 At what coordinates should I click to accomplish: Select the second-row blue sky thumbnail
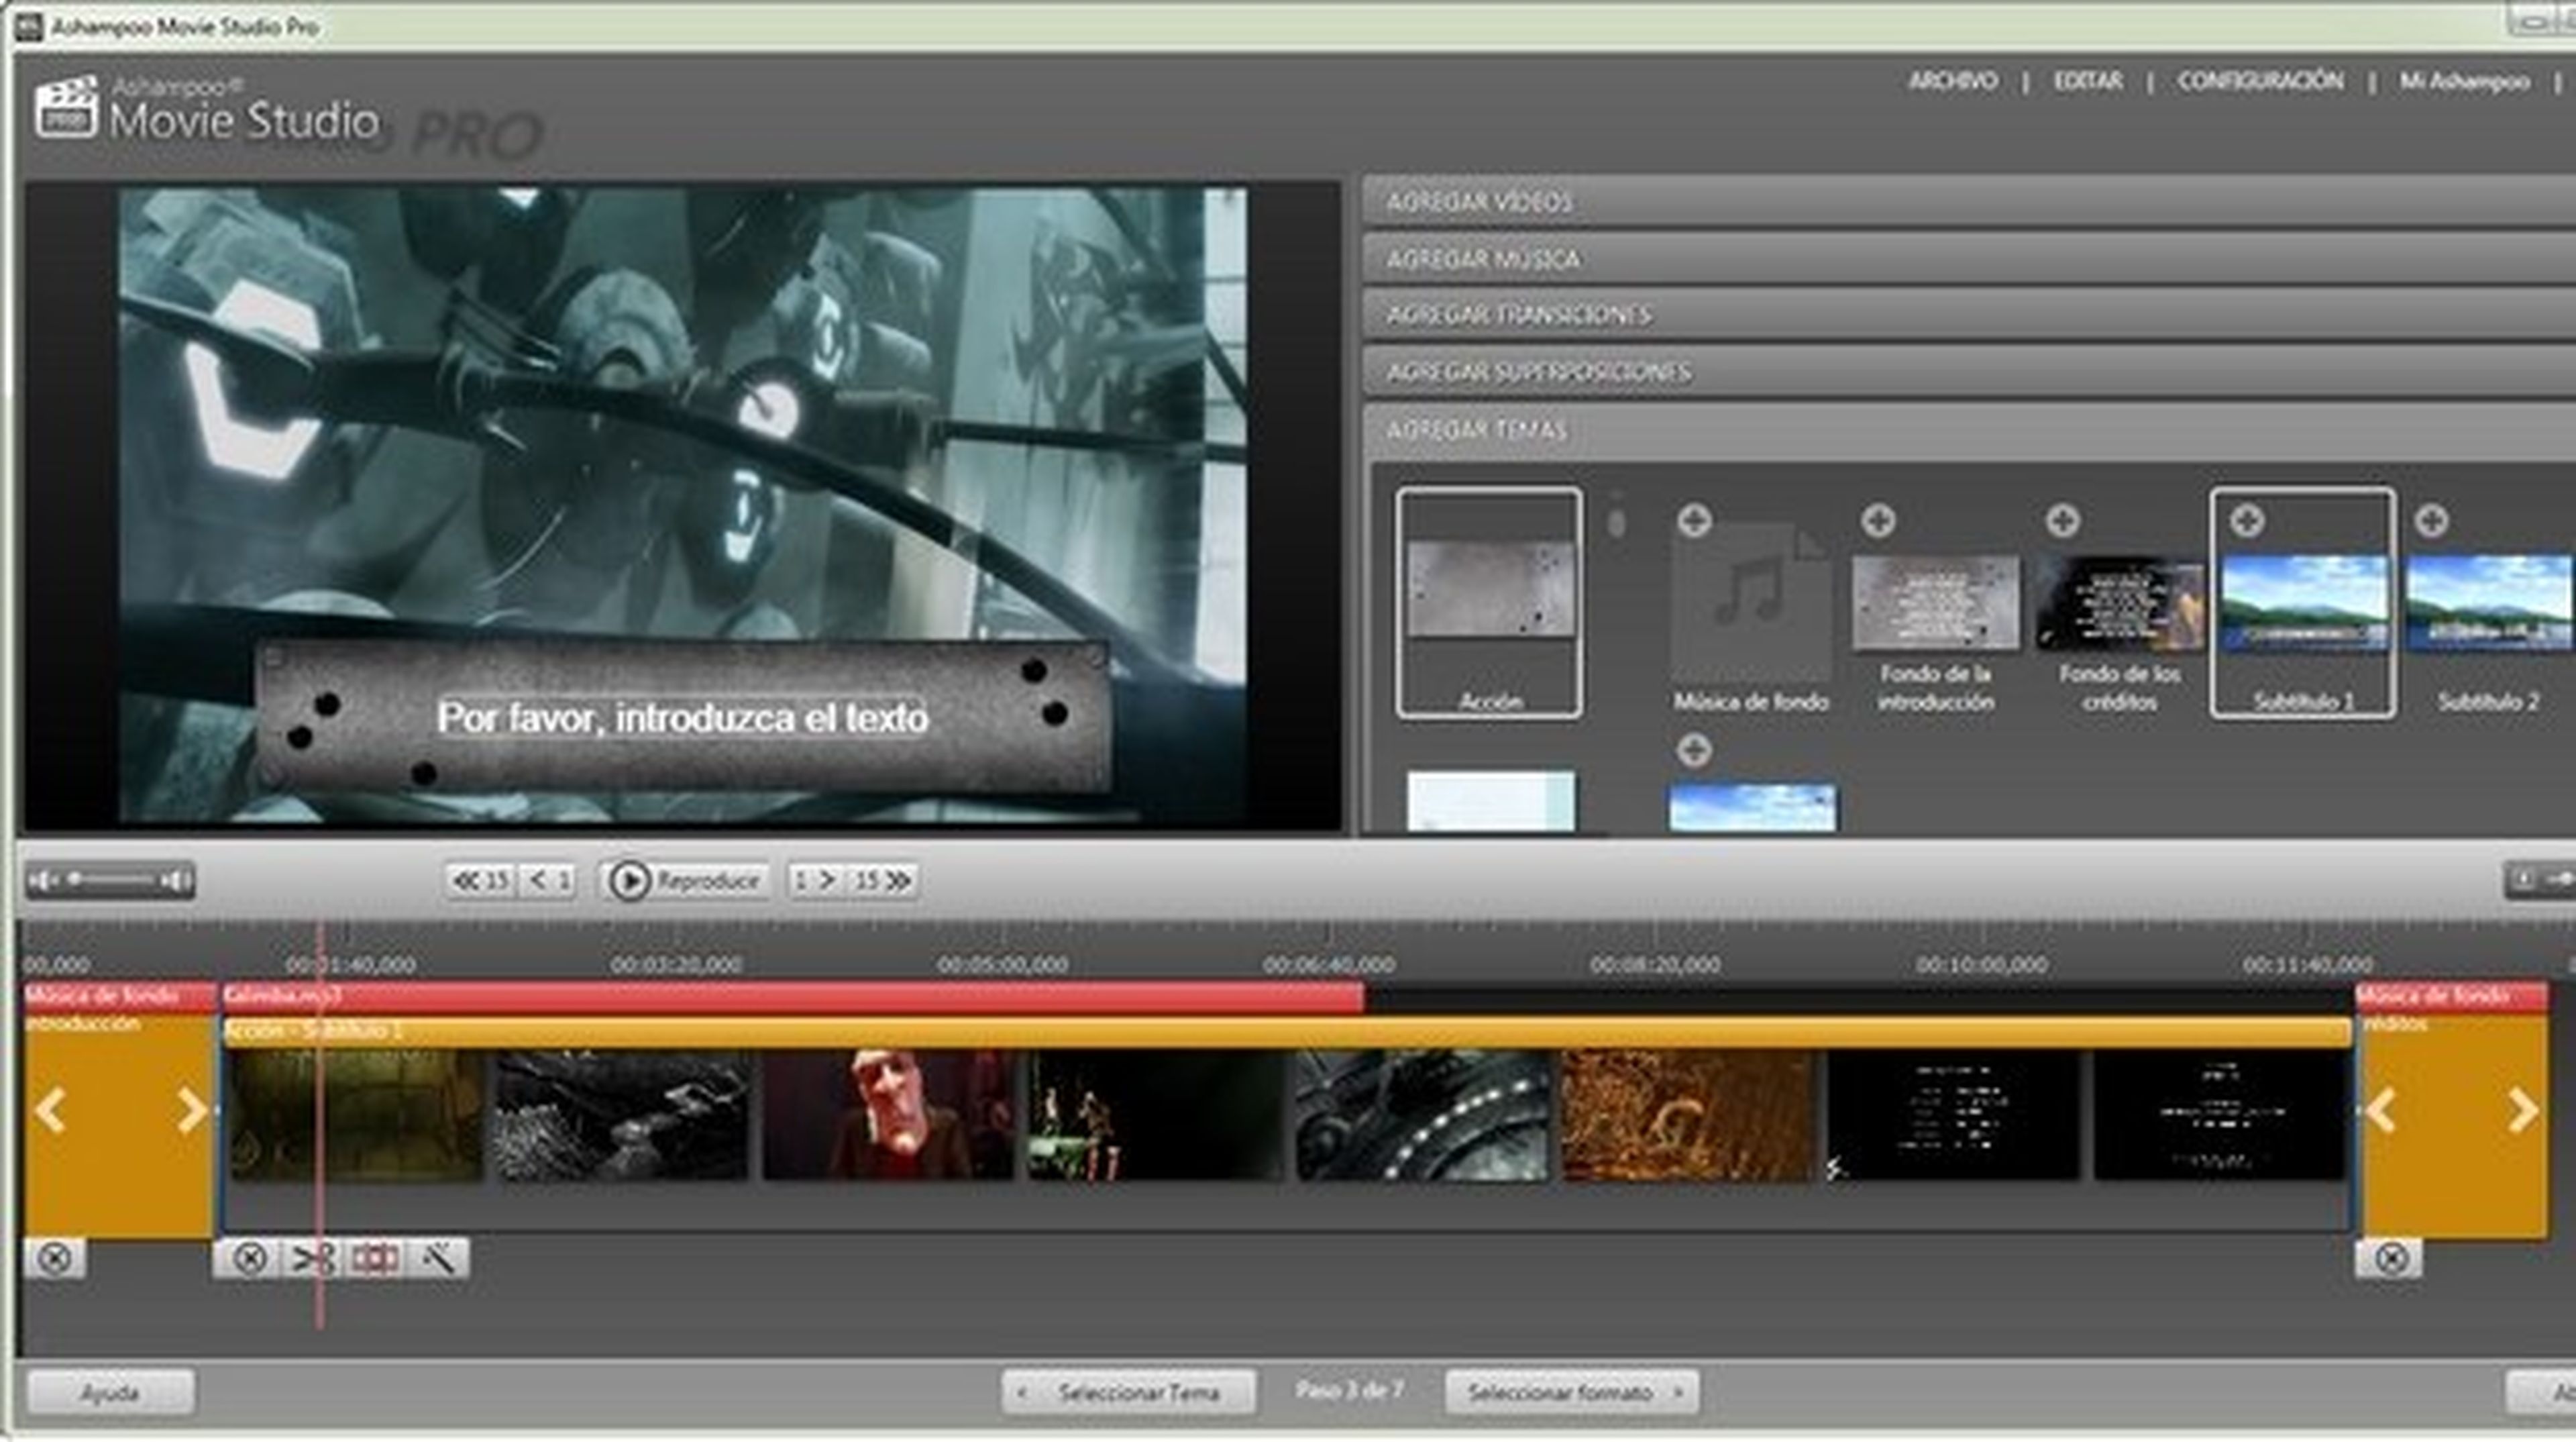pos(1752,808)
